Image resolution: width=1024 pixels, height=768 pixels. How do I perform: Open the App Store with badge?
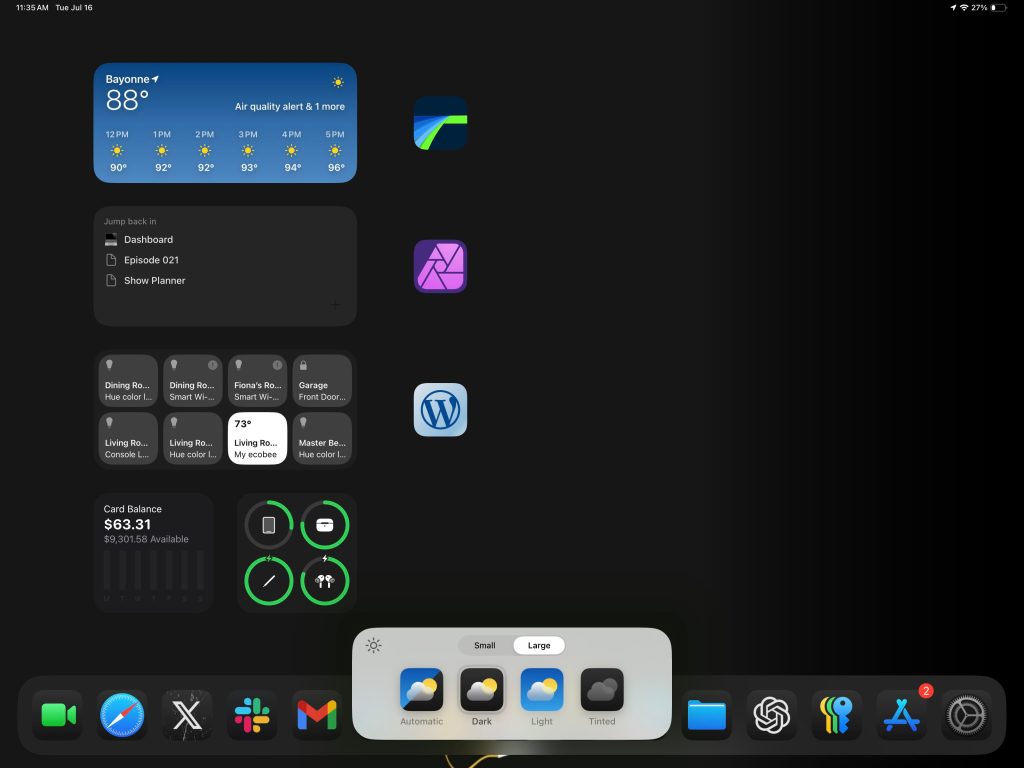[x=901, y=715]
